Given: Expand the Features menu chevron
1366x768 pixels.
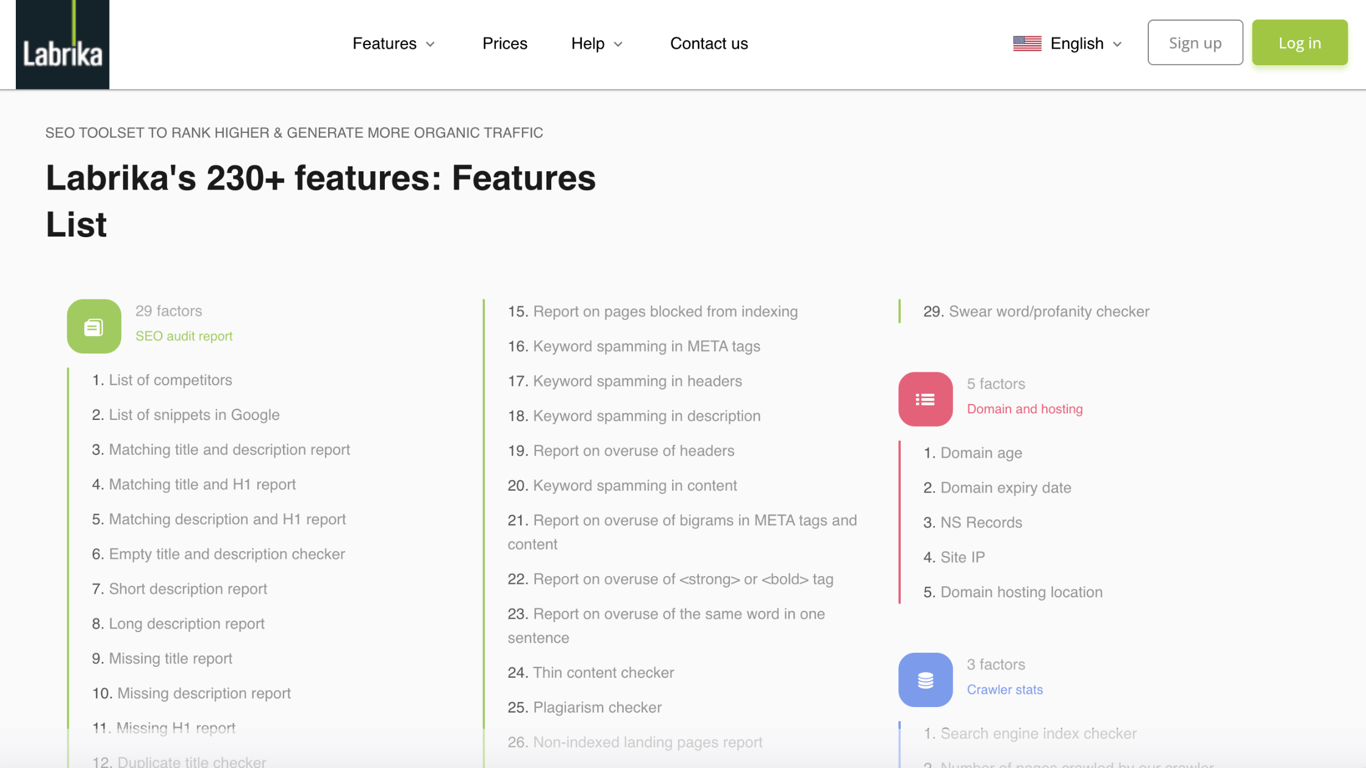Looking at the screenshot, I should 431,44.
